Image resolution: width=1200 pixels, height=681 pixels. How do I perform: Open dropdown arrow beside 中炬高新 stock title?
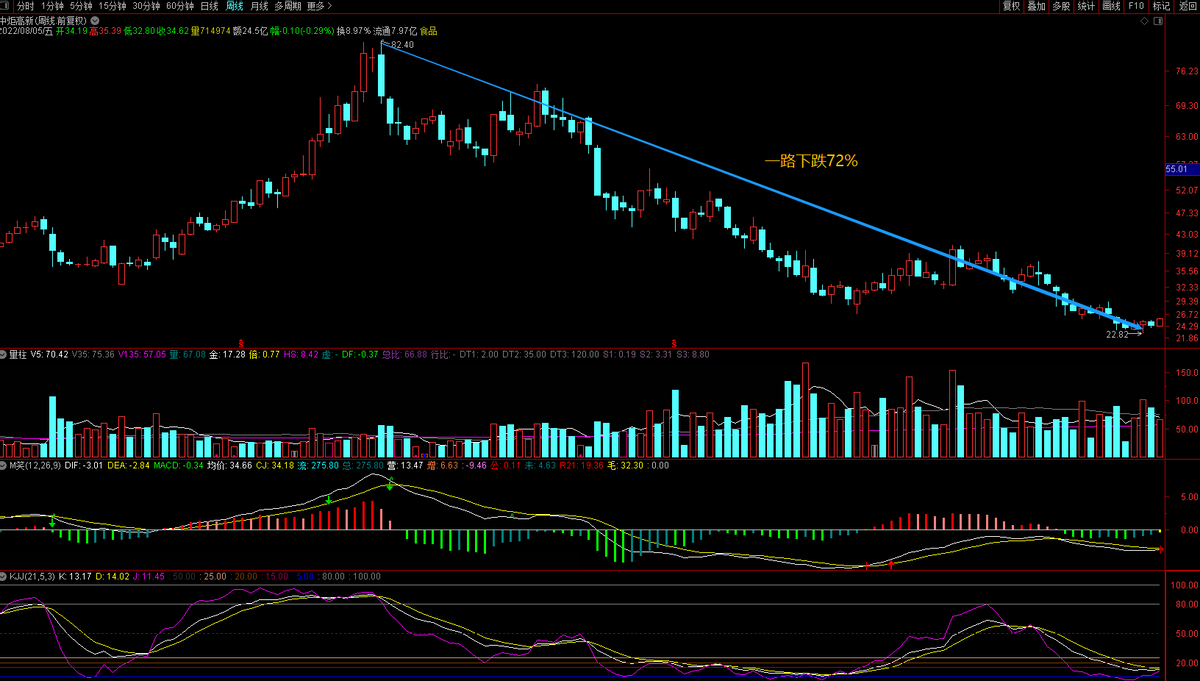coord(94,19)
